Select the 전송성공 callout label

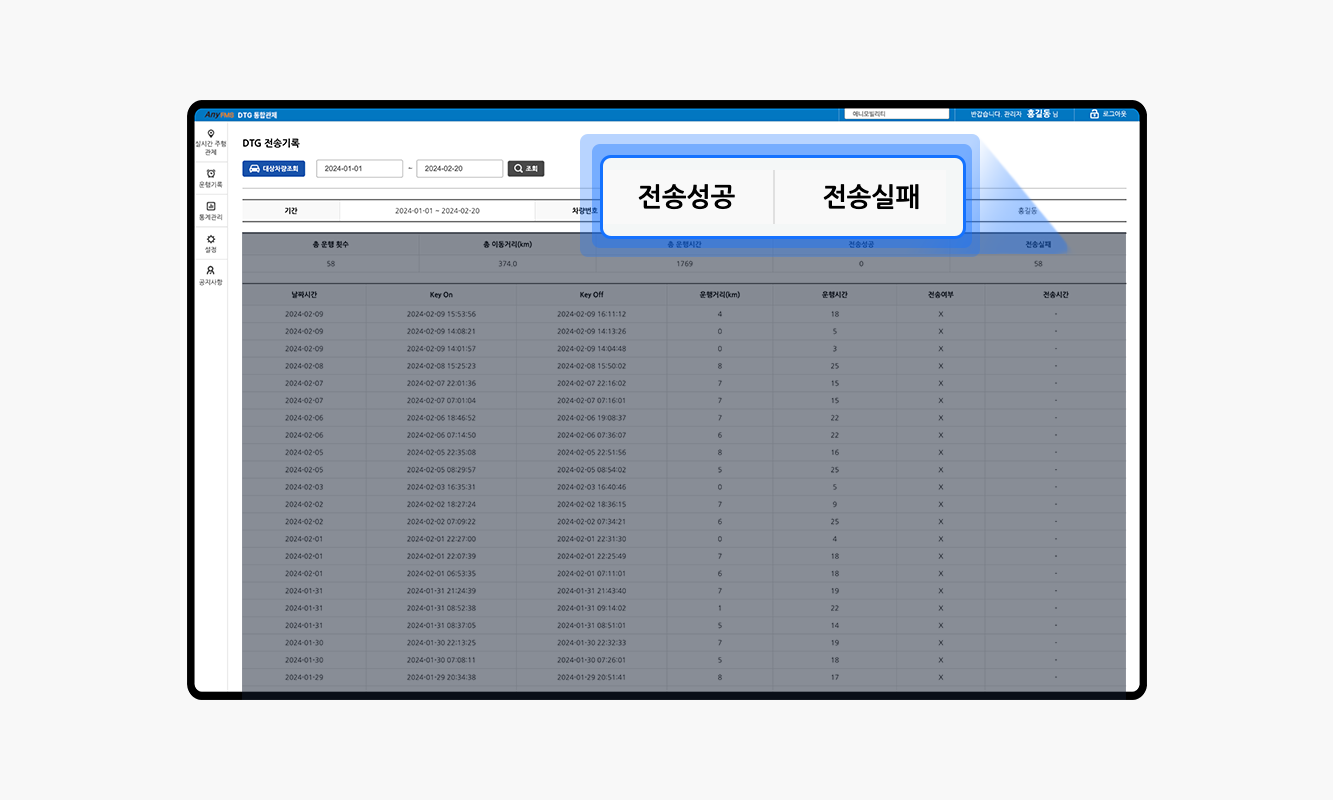686,197
